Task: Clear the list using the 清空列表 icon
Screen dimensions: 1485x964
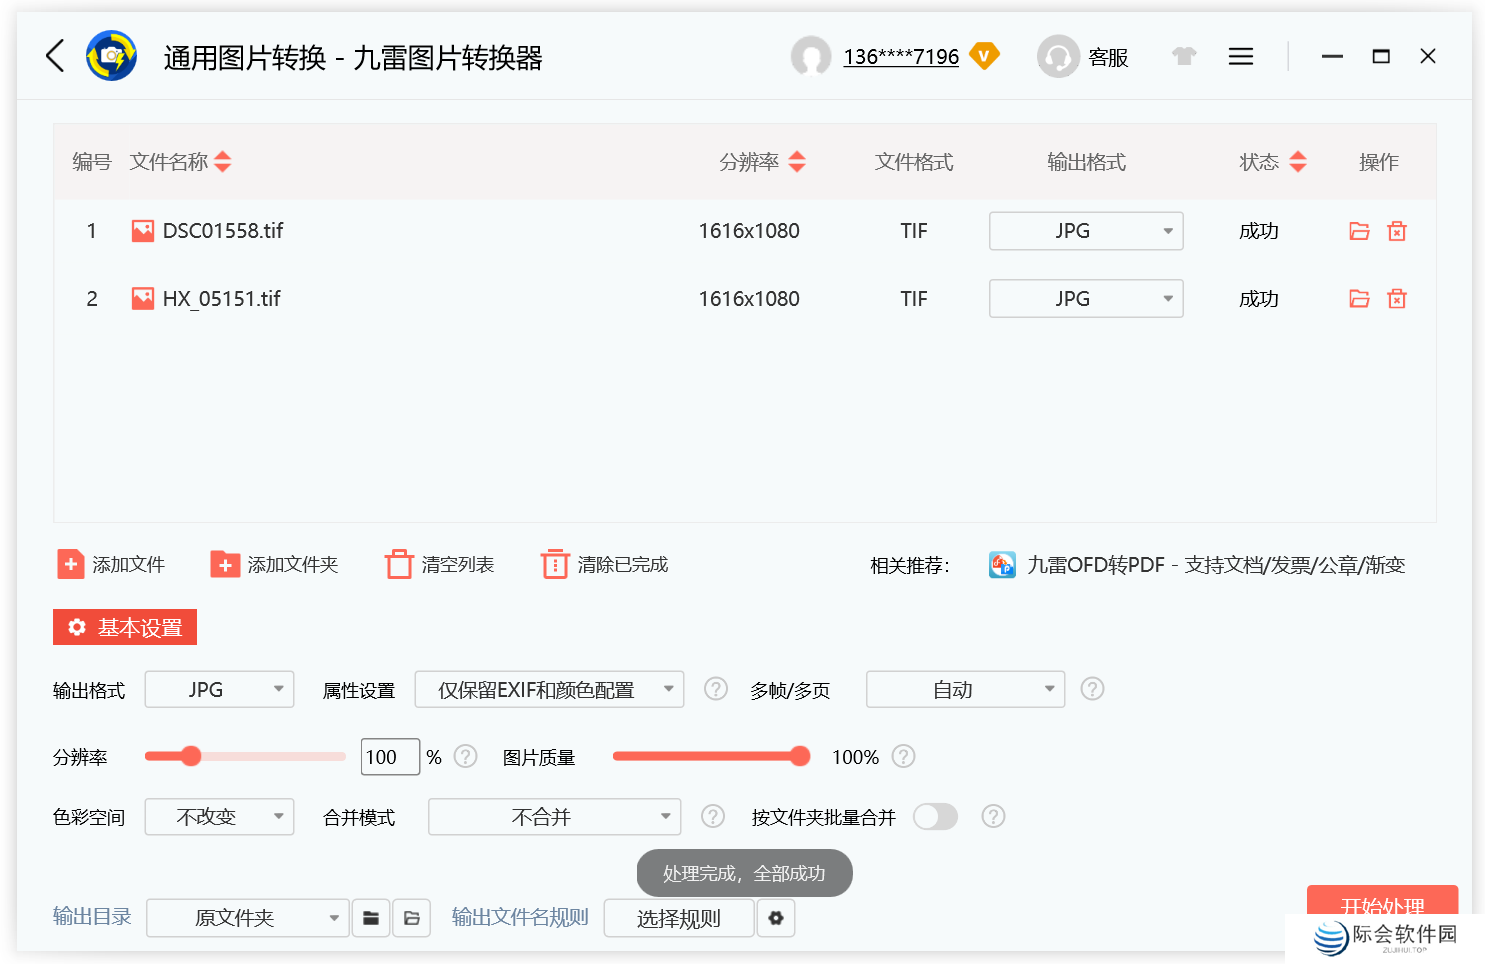Action: click(399, 564)
